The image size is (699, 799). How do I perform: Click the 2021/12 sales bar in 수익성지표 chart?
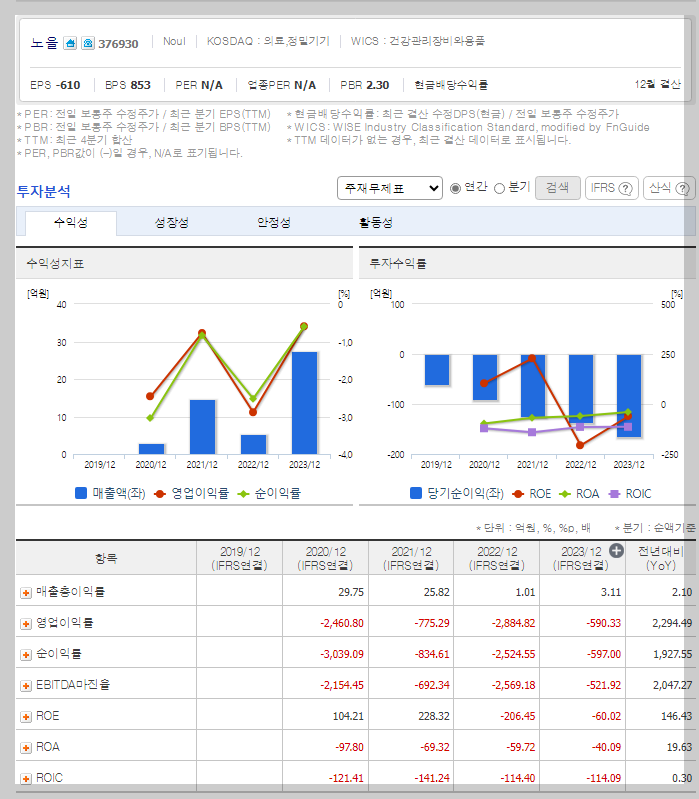click(202, 427)
